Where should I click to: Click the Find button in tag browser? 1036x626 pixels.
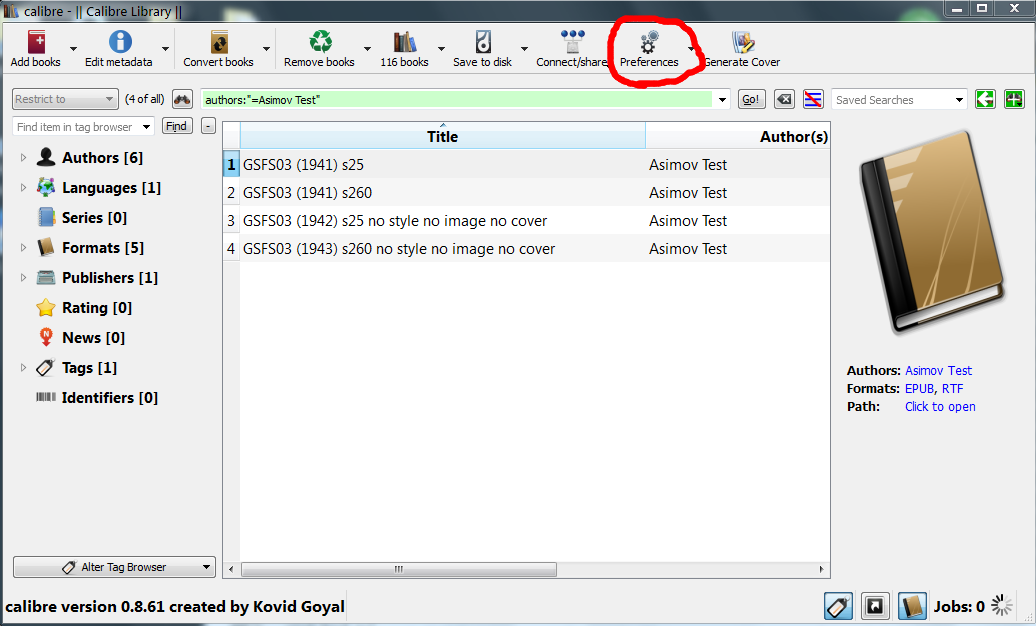pos(176,126)
